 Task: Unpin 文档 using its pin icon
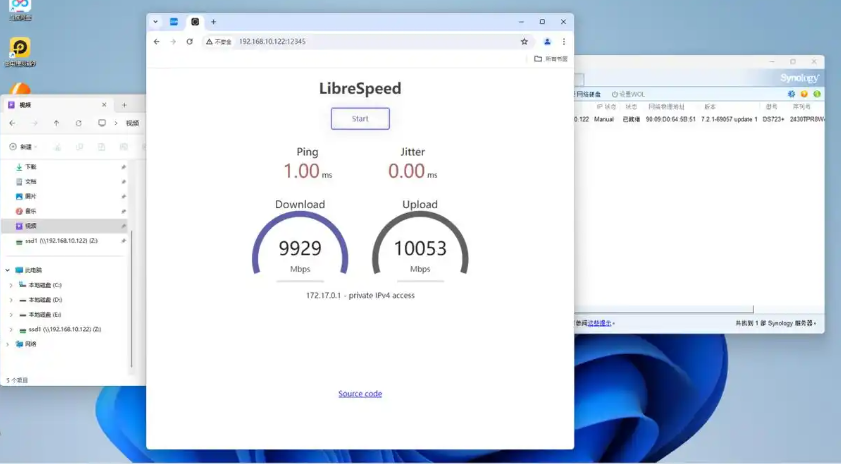click(123, 182)
